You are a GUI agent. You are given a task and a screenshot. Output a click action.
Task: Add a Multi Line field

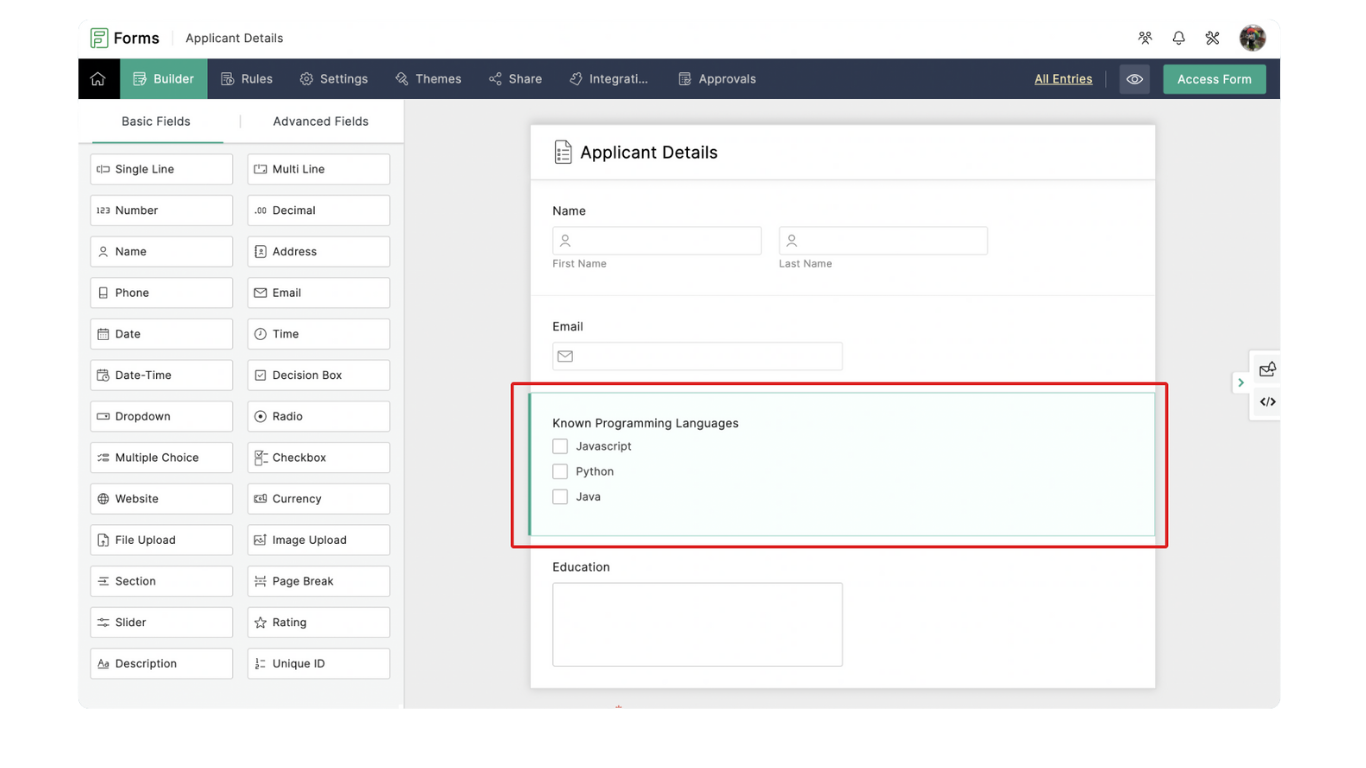(x=319, y=169)
